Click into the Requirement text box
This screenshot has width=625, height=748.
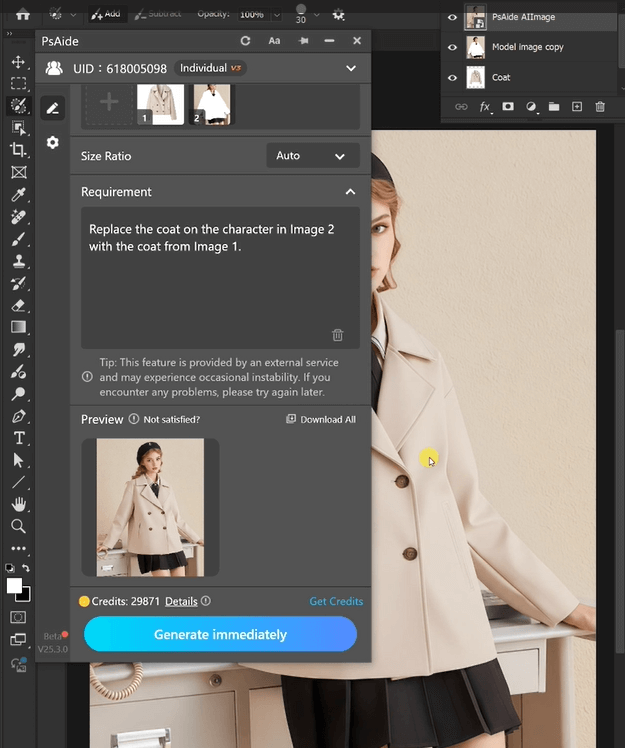220,278
